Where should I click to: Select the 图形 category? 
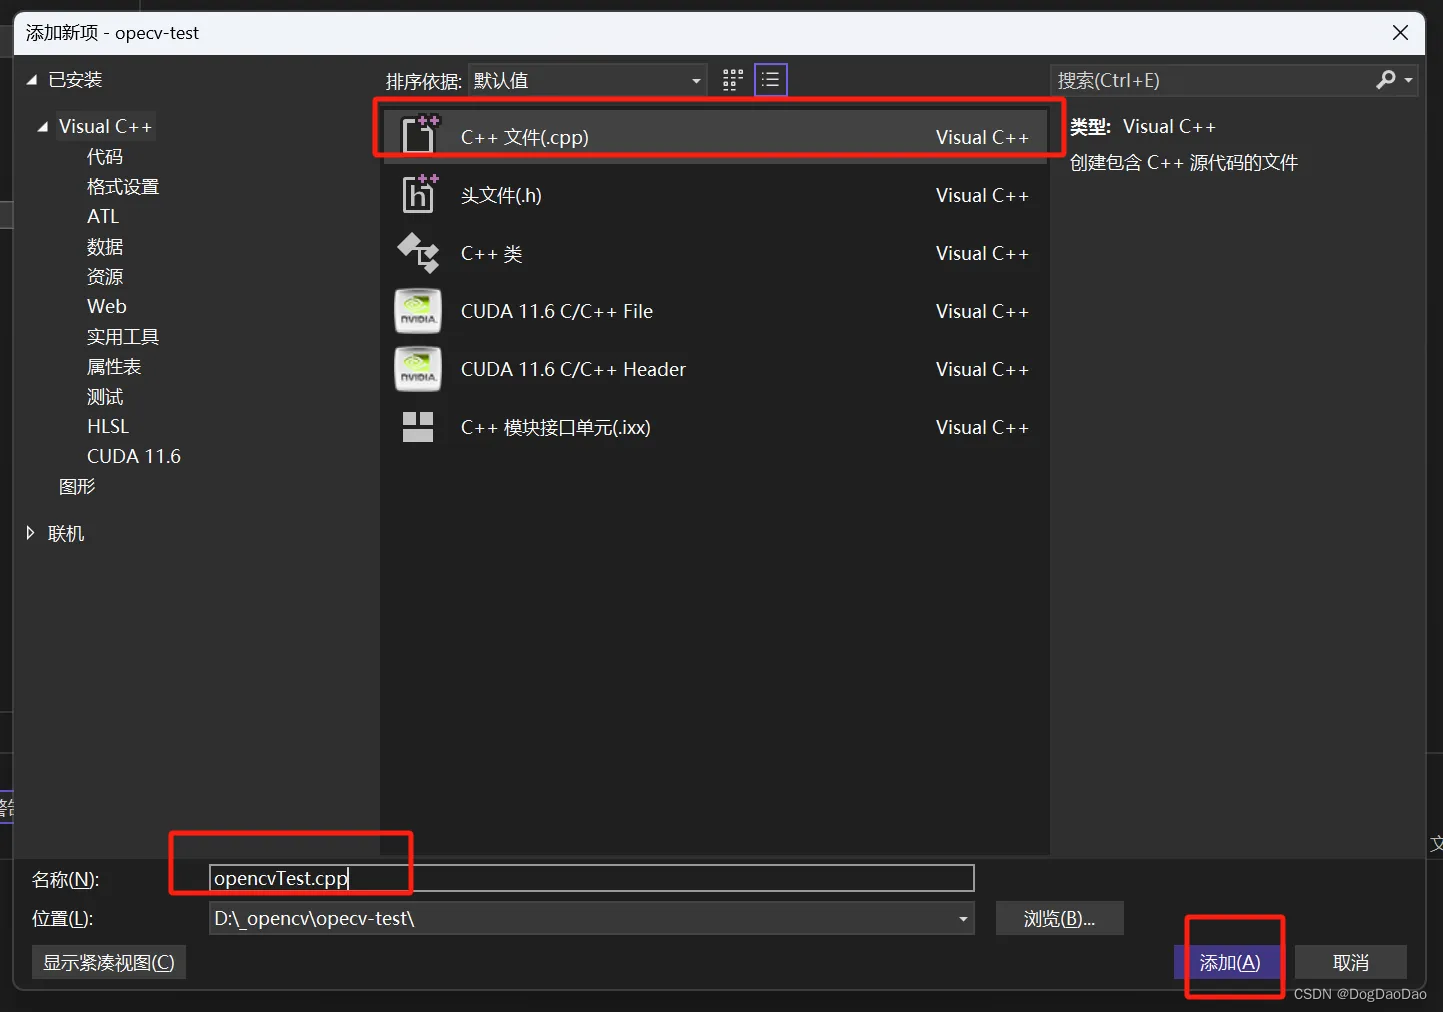[77, 487]
